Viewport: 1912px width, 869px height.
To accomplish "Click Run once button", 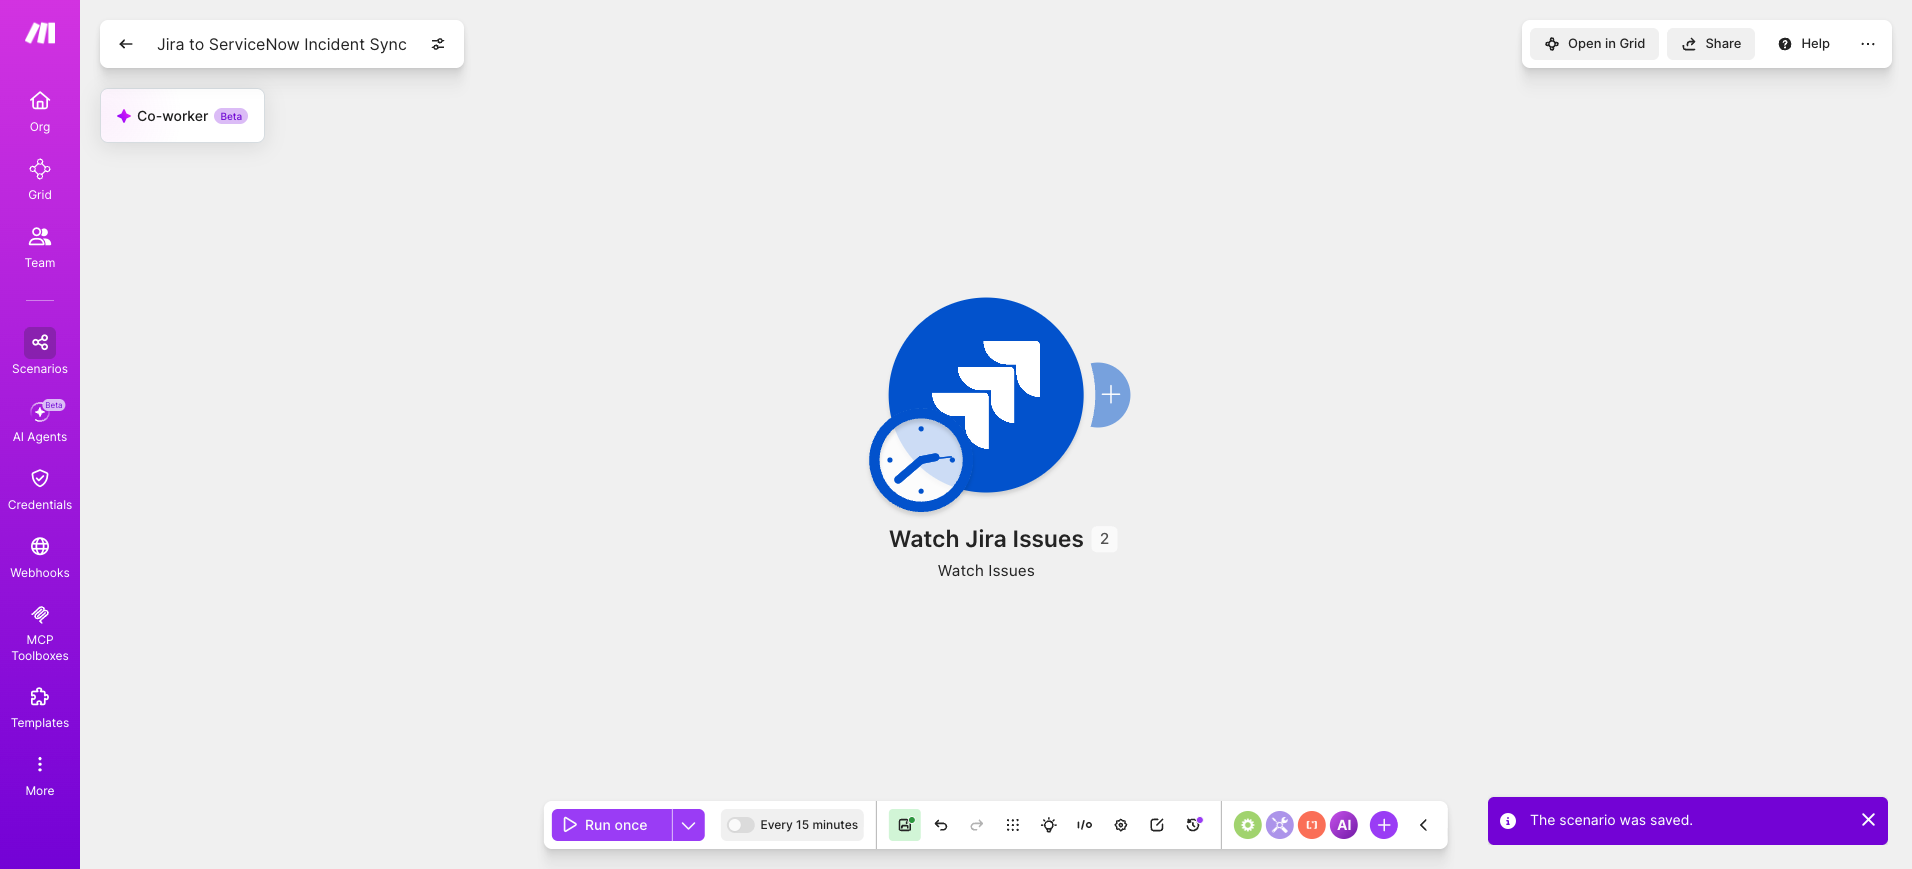I will 611,825.
